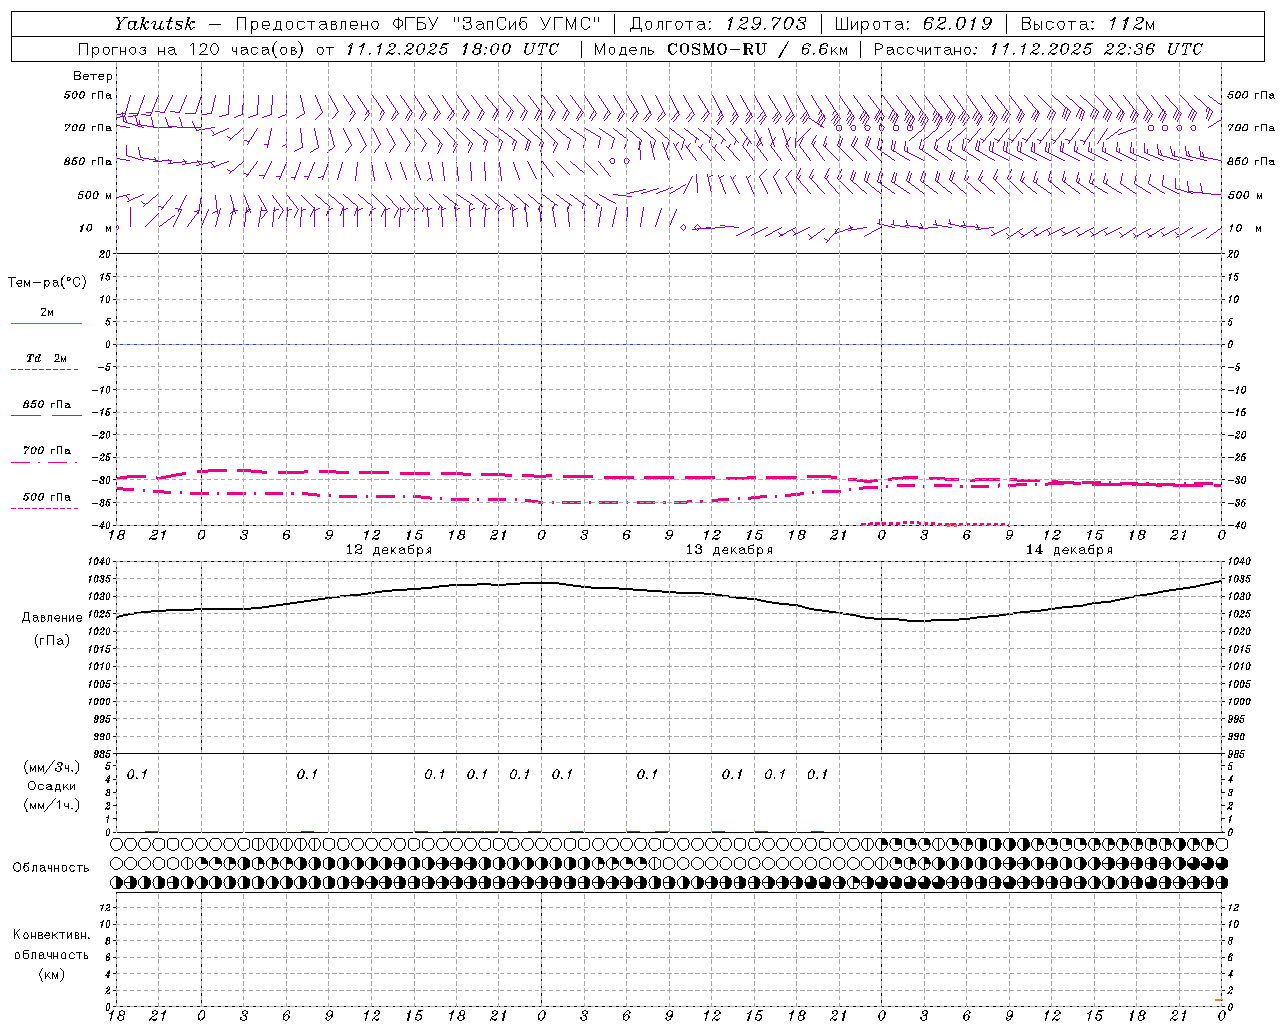Select the 'Предоставлено ФГБУ "ЗапСиб УГМС"' header text
Screen dimensions: 1280x1024
[417, 24]
